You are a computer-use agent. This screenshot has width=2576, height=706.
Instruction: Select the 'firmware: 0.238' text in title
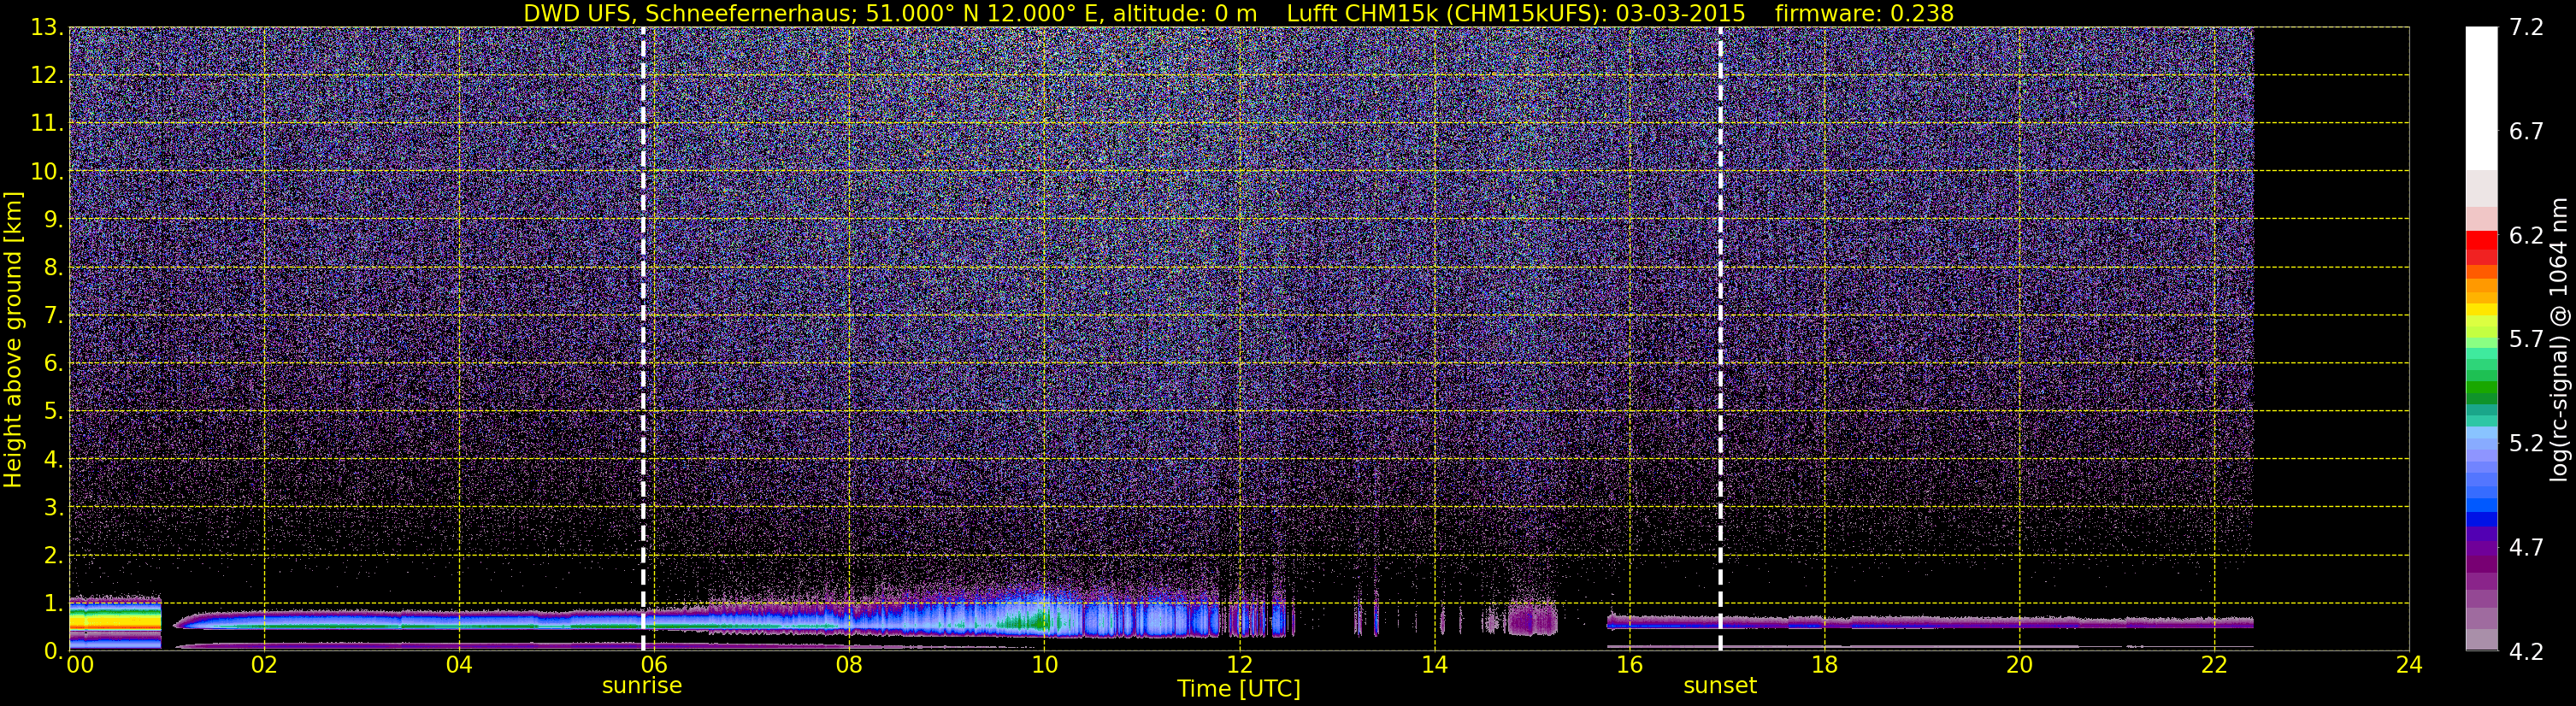(x=1864, y=14)
